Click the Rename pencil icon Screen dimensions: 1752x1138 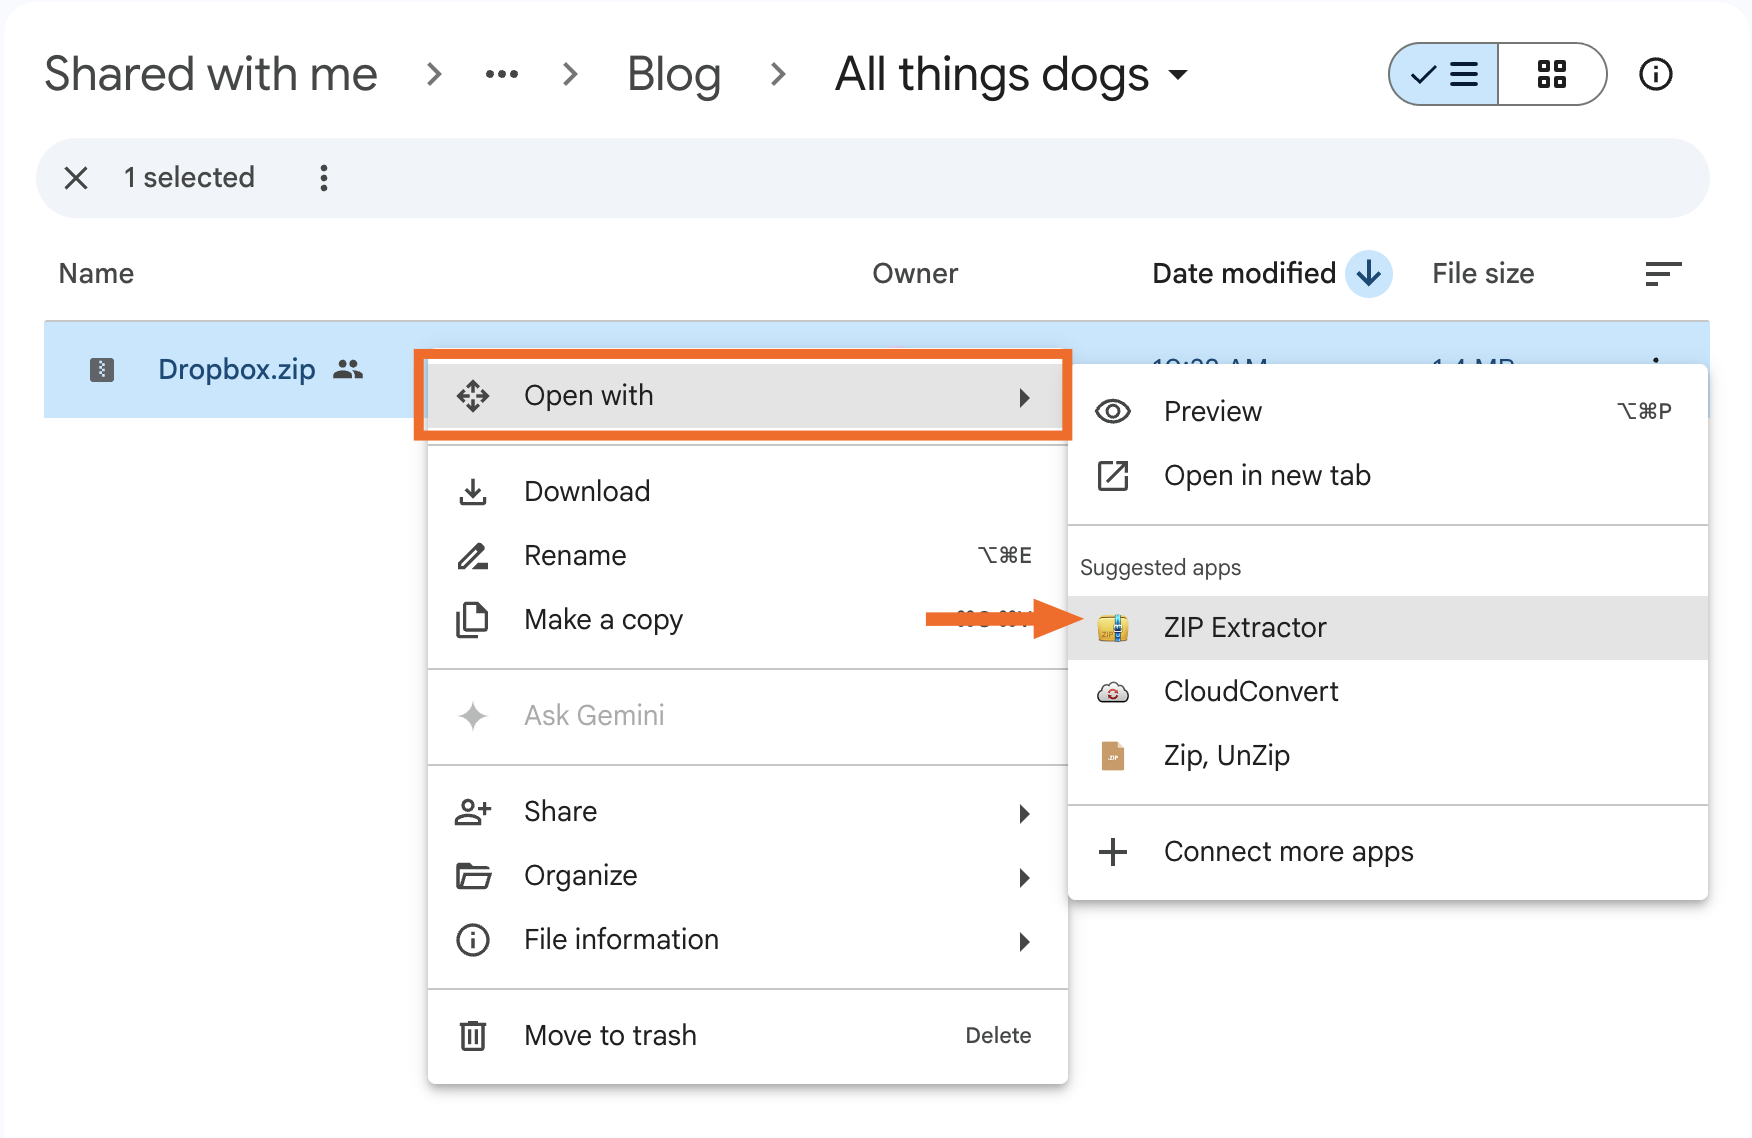click(473, 556)
